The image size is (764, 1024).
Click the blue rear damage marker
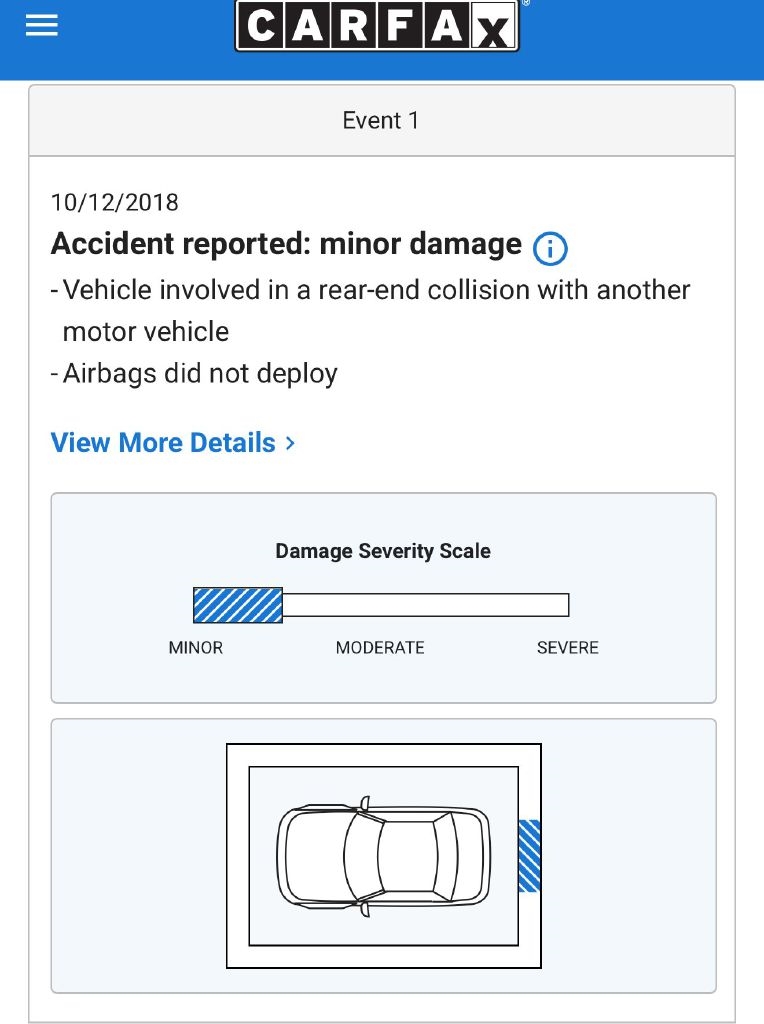click(529, 855)
